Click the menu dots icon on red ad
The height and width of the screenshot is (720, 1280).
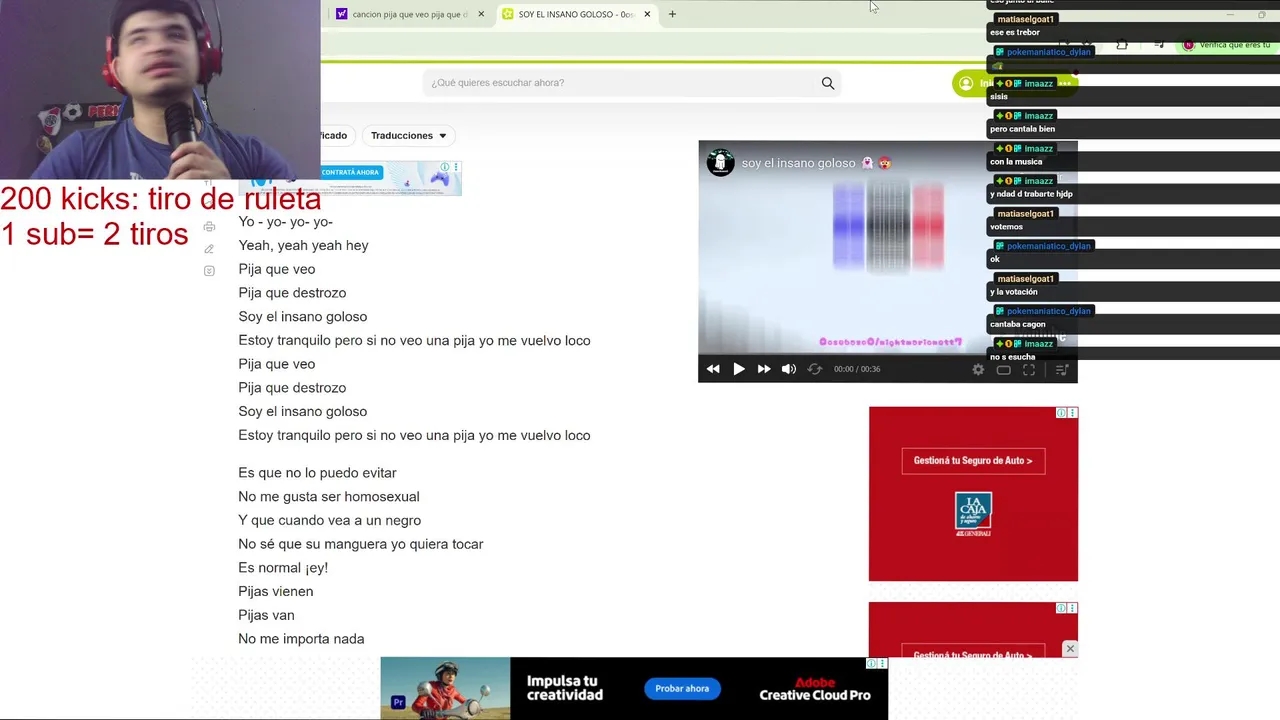point(1073,413)
